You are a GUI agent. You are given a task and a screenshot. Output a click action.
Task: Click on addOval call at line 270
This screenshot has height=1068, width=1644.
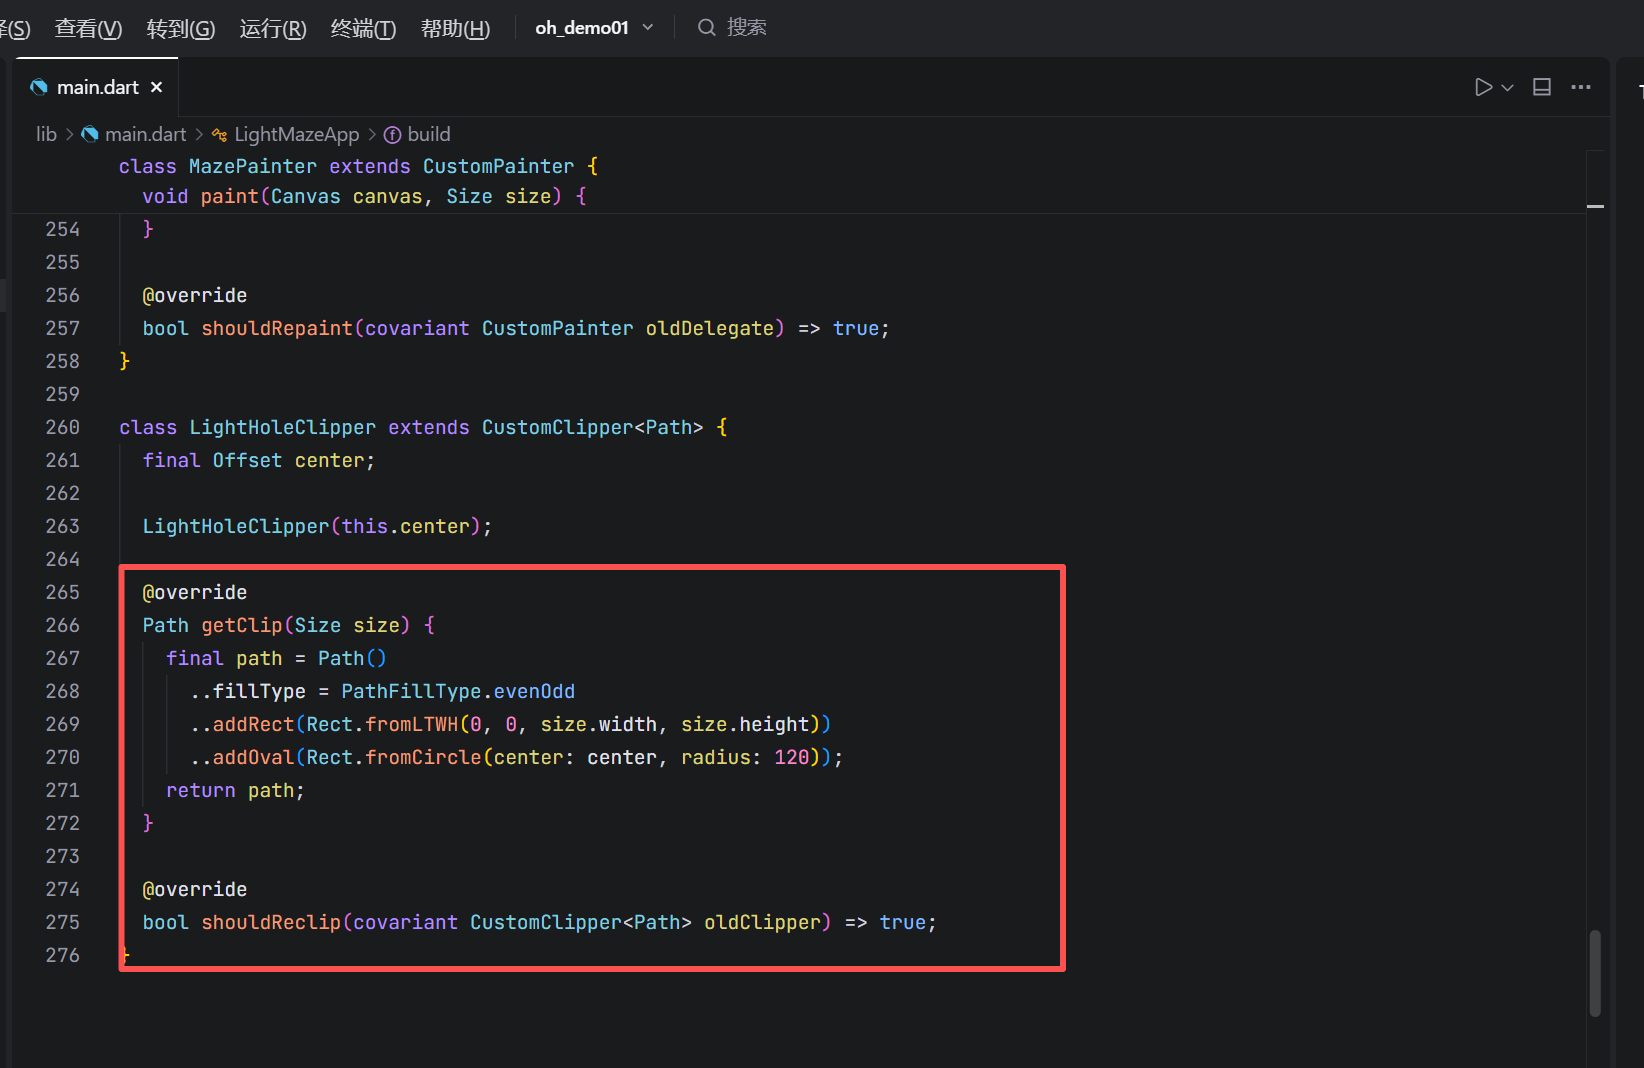pyautogui.click(x=253, y=757)
